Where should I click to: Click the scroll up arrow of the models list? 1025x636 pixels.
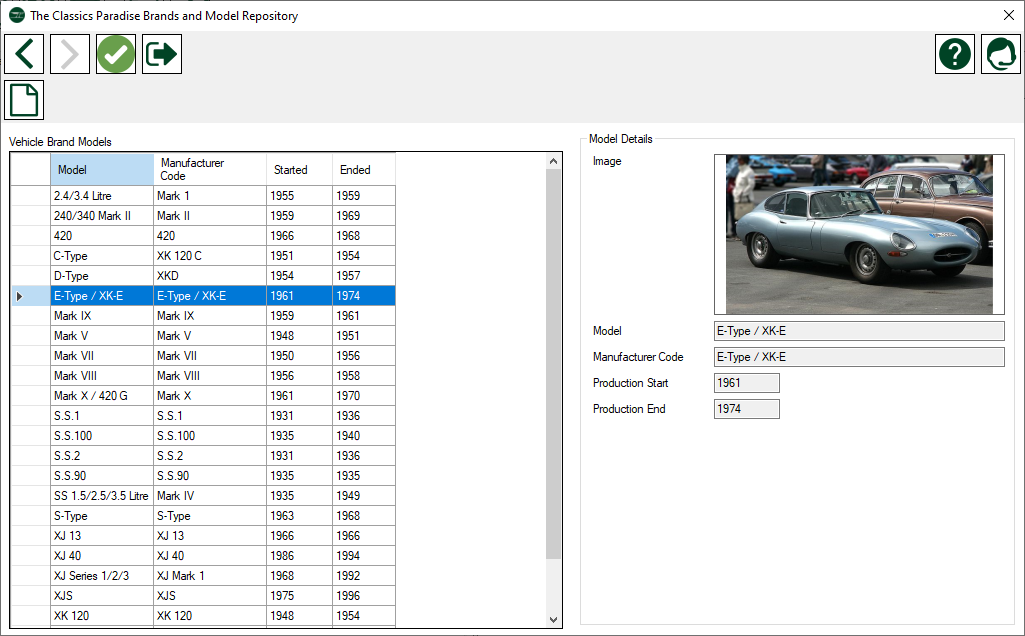click(x=554, y=161)
